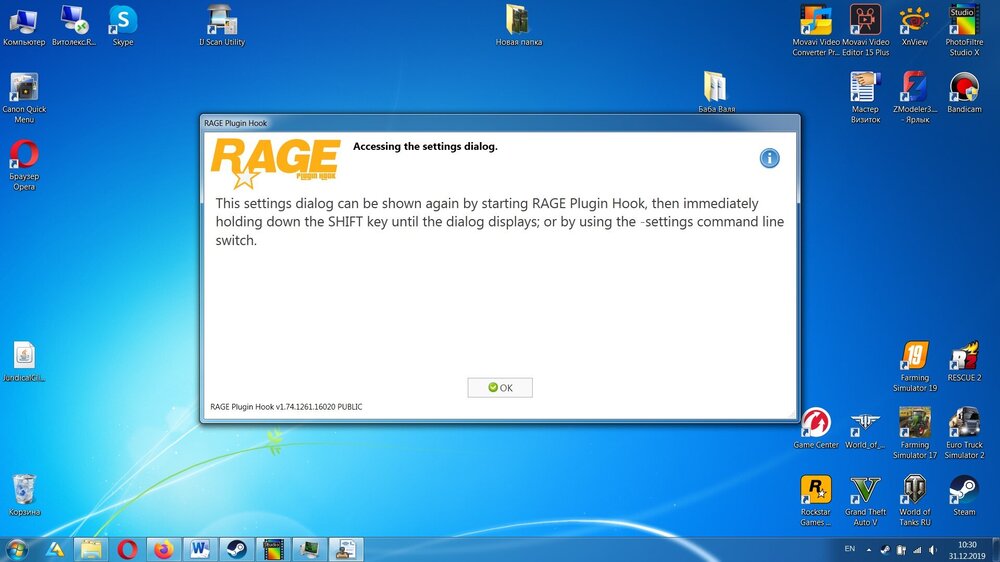Launch Farming Simulator 17
This screenshot has height=562, width=1000.
tap(915, 433)
